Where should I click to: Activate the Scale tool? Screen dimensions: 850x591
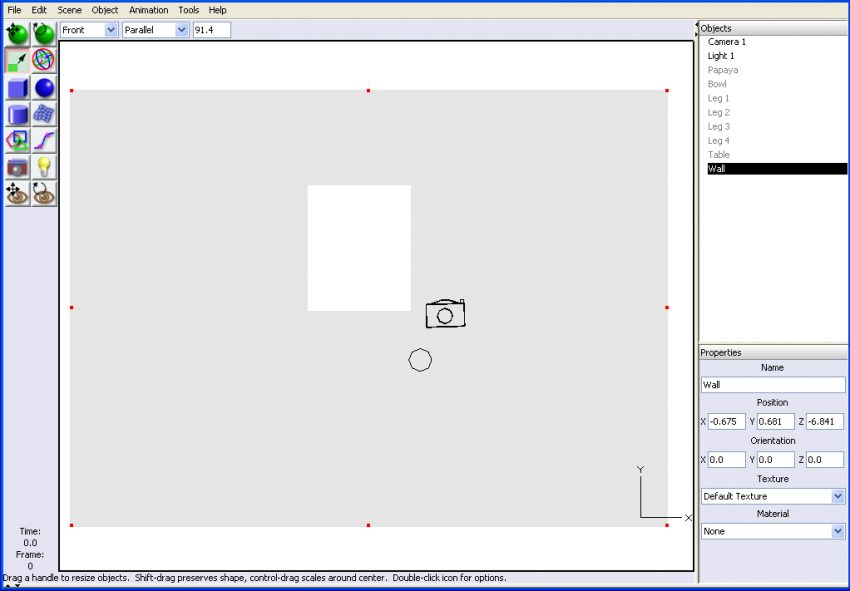click(15, 60)
